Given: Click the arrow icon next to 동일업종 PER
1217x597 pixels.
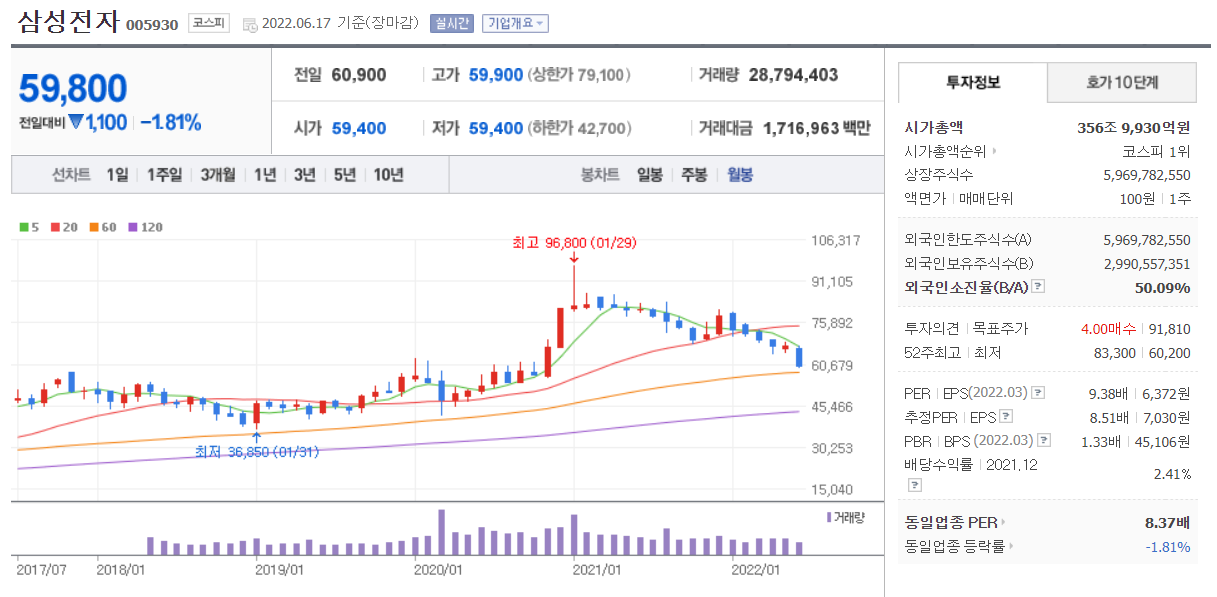Looking at the screenshot, I should point(1003,522).
